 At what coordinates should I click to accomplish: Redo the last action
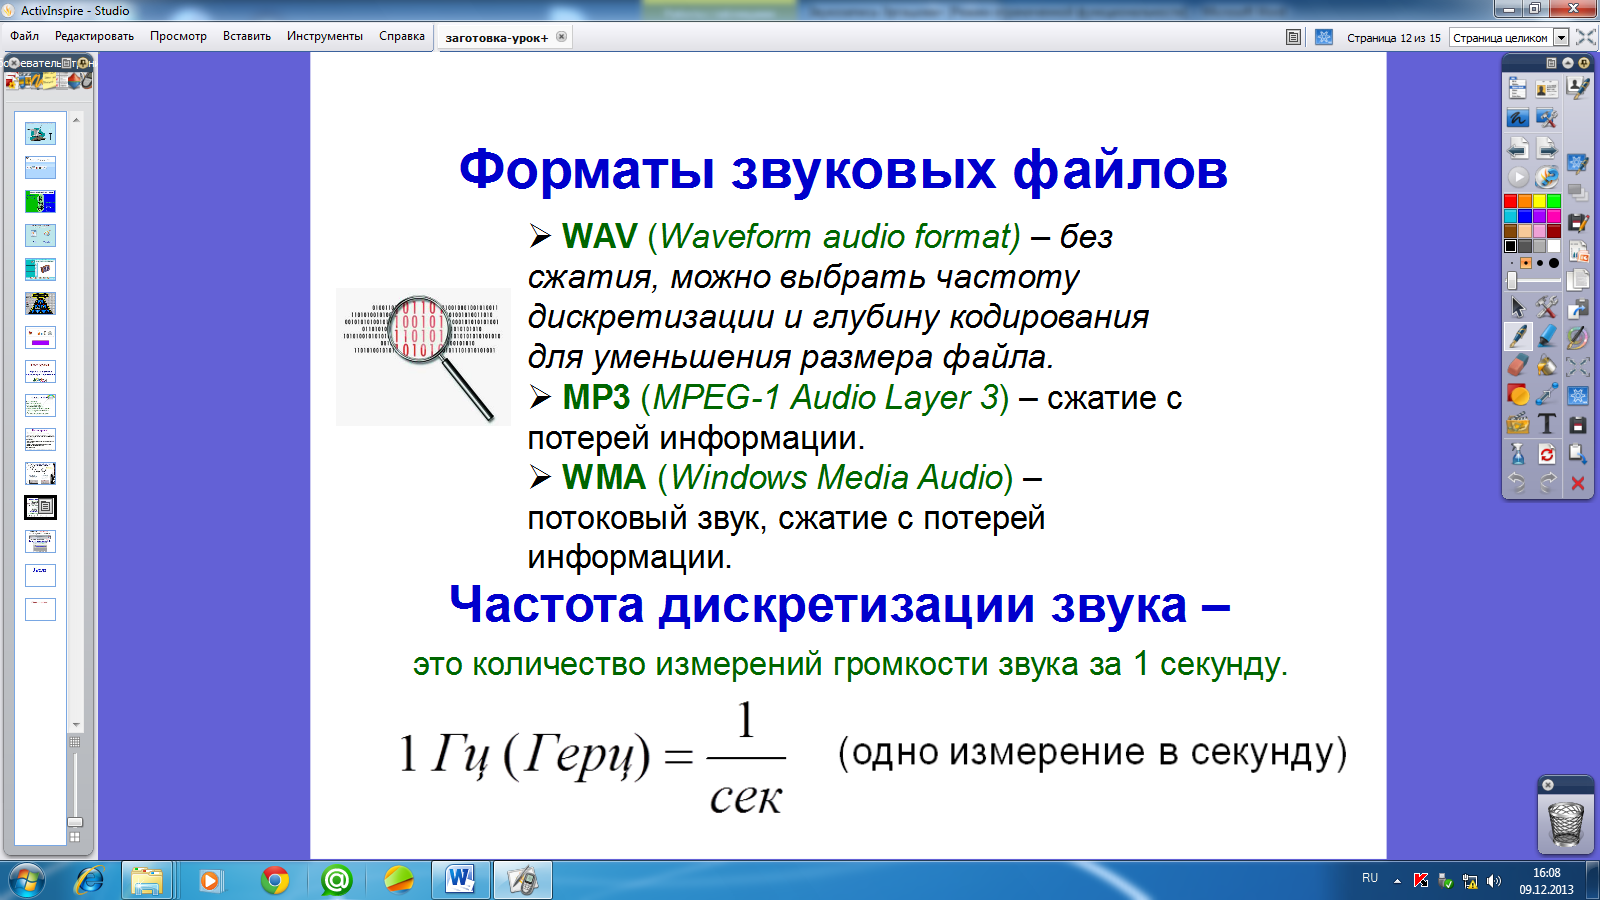click(x=1547, y=483)
